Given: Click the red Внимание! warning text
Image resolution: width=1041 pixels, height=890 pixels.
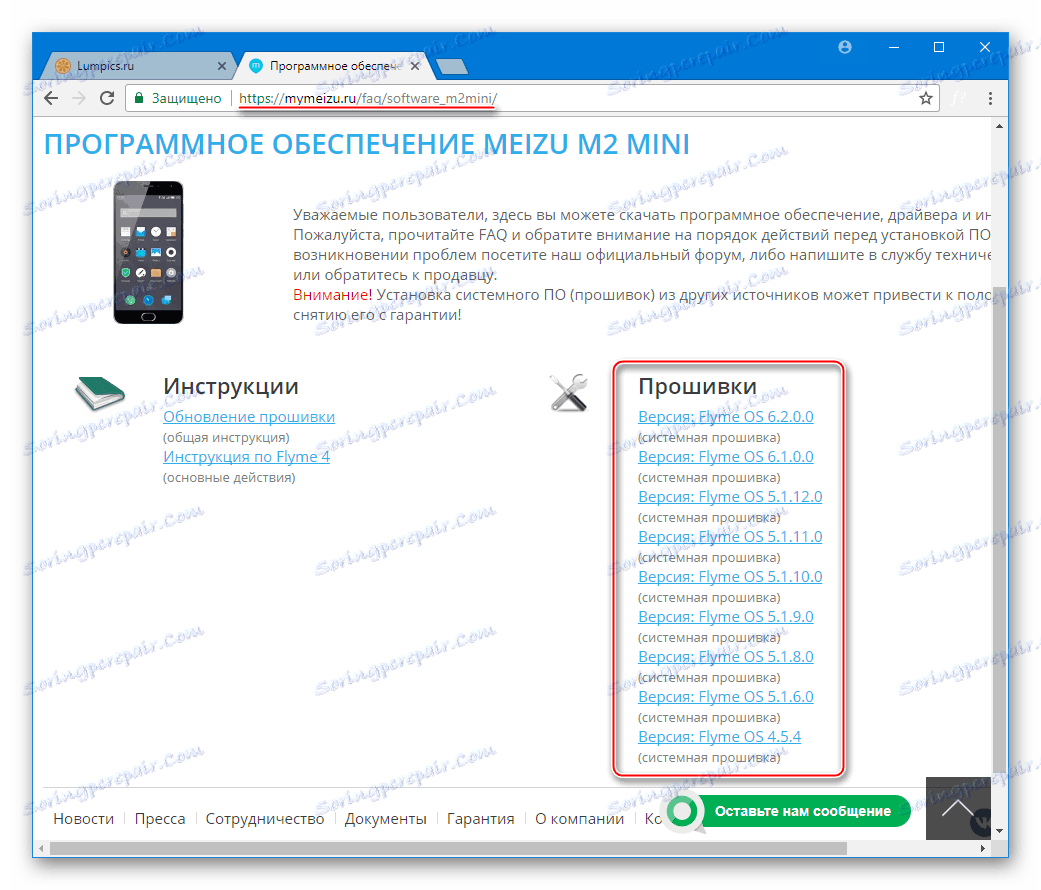Looking at the screenshot, I should 333,295.
